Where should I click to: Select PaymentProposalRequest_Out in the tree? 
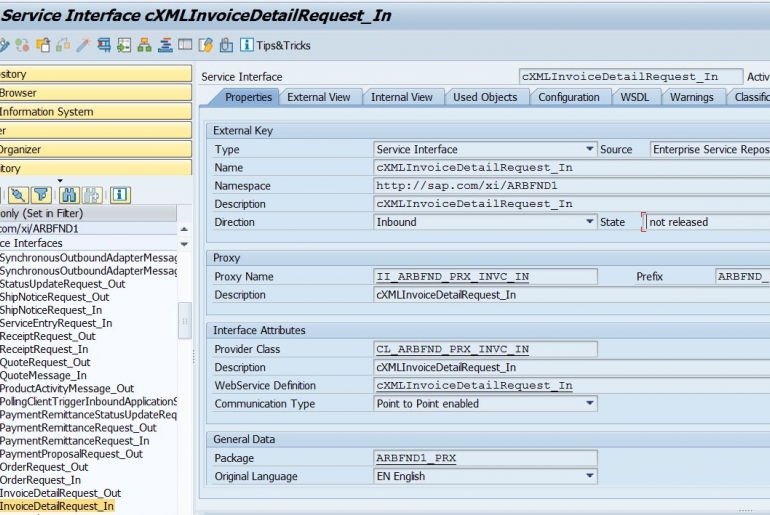click(71, 454)
